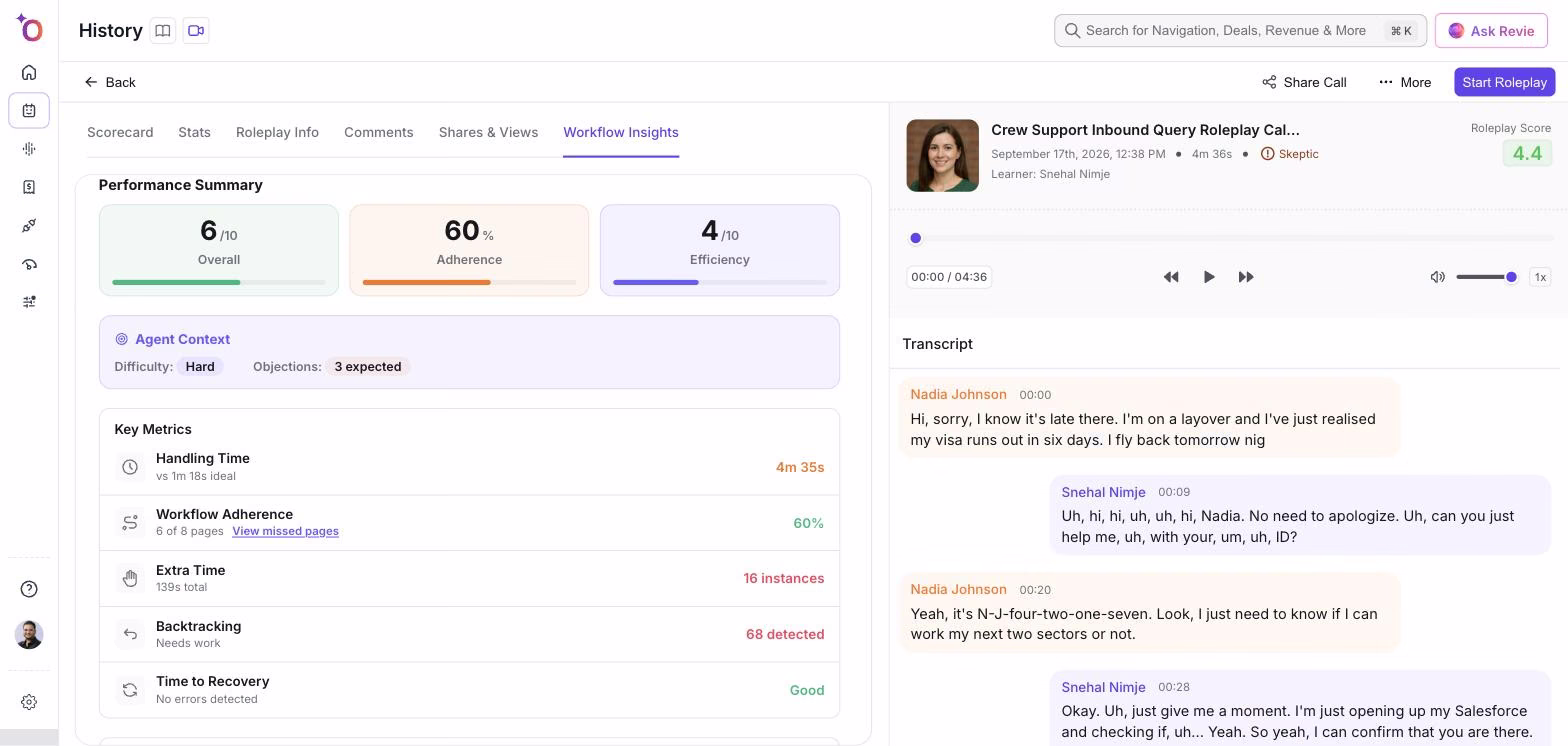Focus the global search field
The image size is (1568, 746).
coord(1240,31)
